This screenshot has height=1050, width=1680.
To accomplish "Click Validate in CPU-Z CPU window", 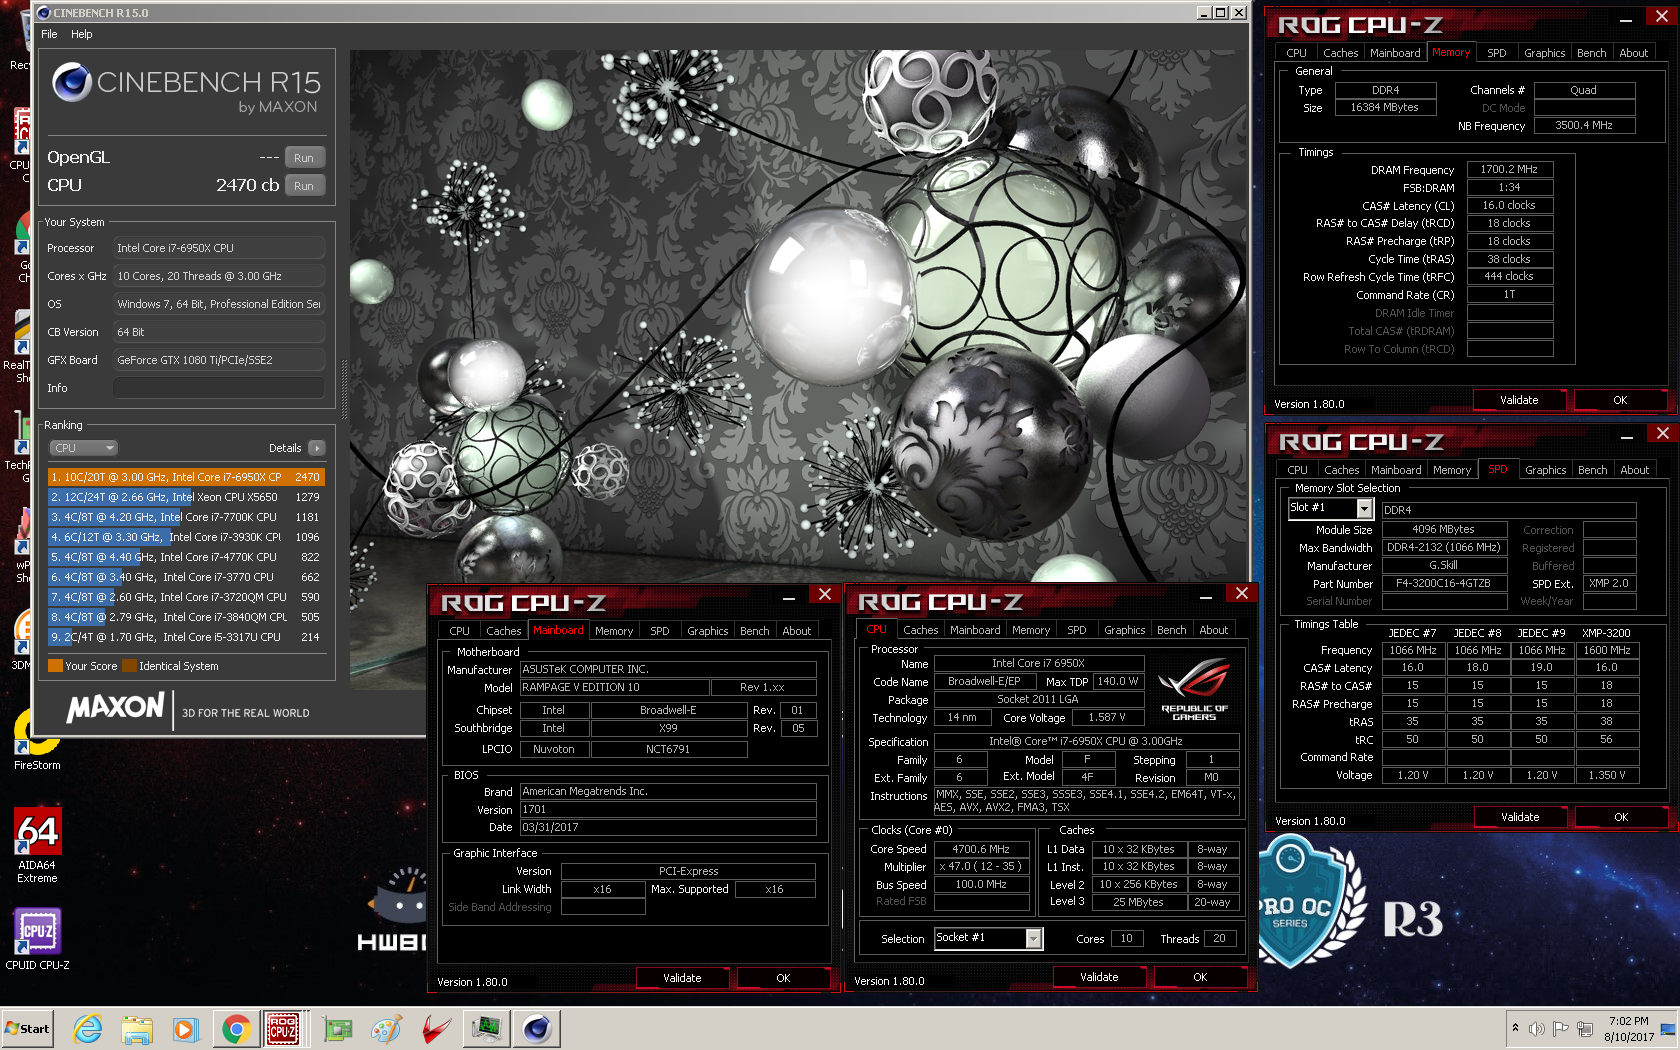I will pyautogui.click(x=1099, y=977).
